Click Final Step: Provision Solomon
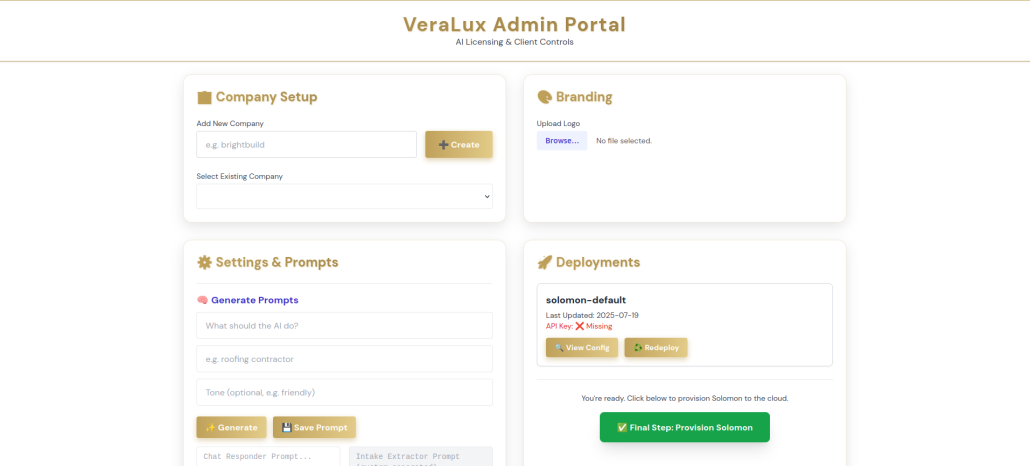 tap(684, 427)
